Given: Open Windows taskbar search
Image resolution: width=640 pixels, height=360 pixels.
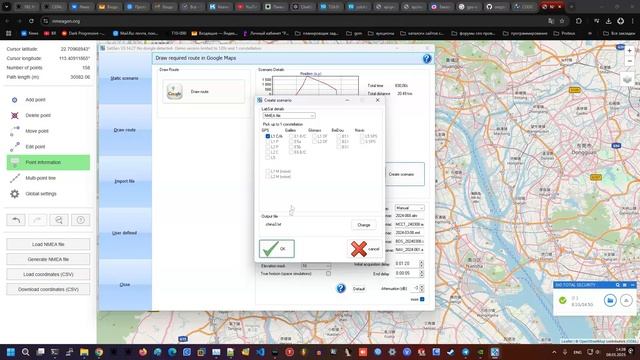Looking at the screenshot, I should (25, 352).
